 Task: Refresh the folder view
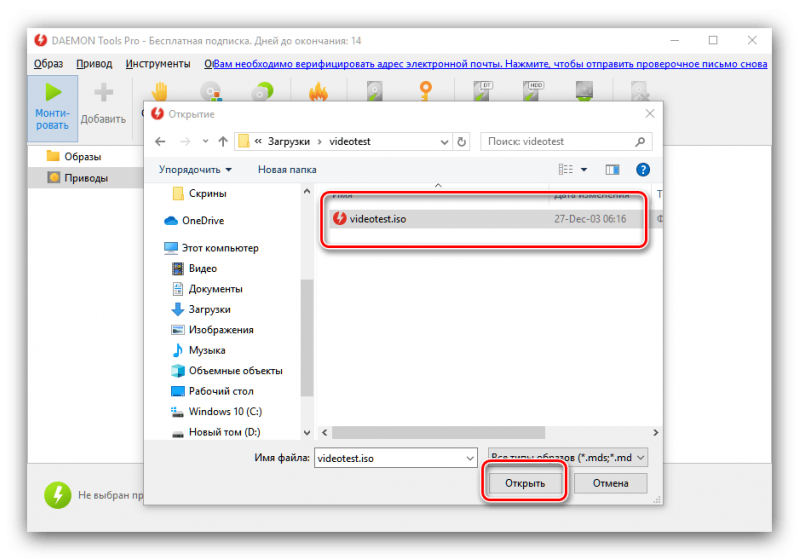tap(462, 142)
